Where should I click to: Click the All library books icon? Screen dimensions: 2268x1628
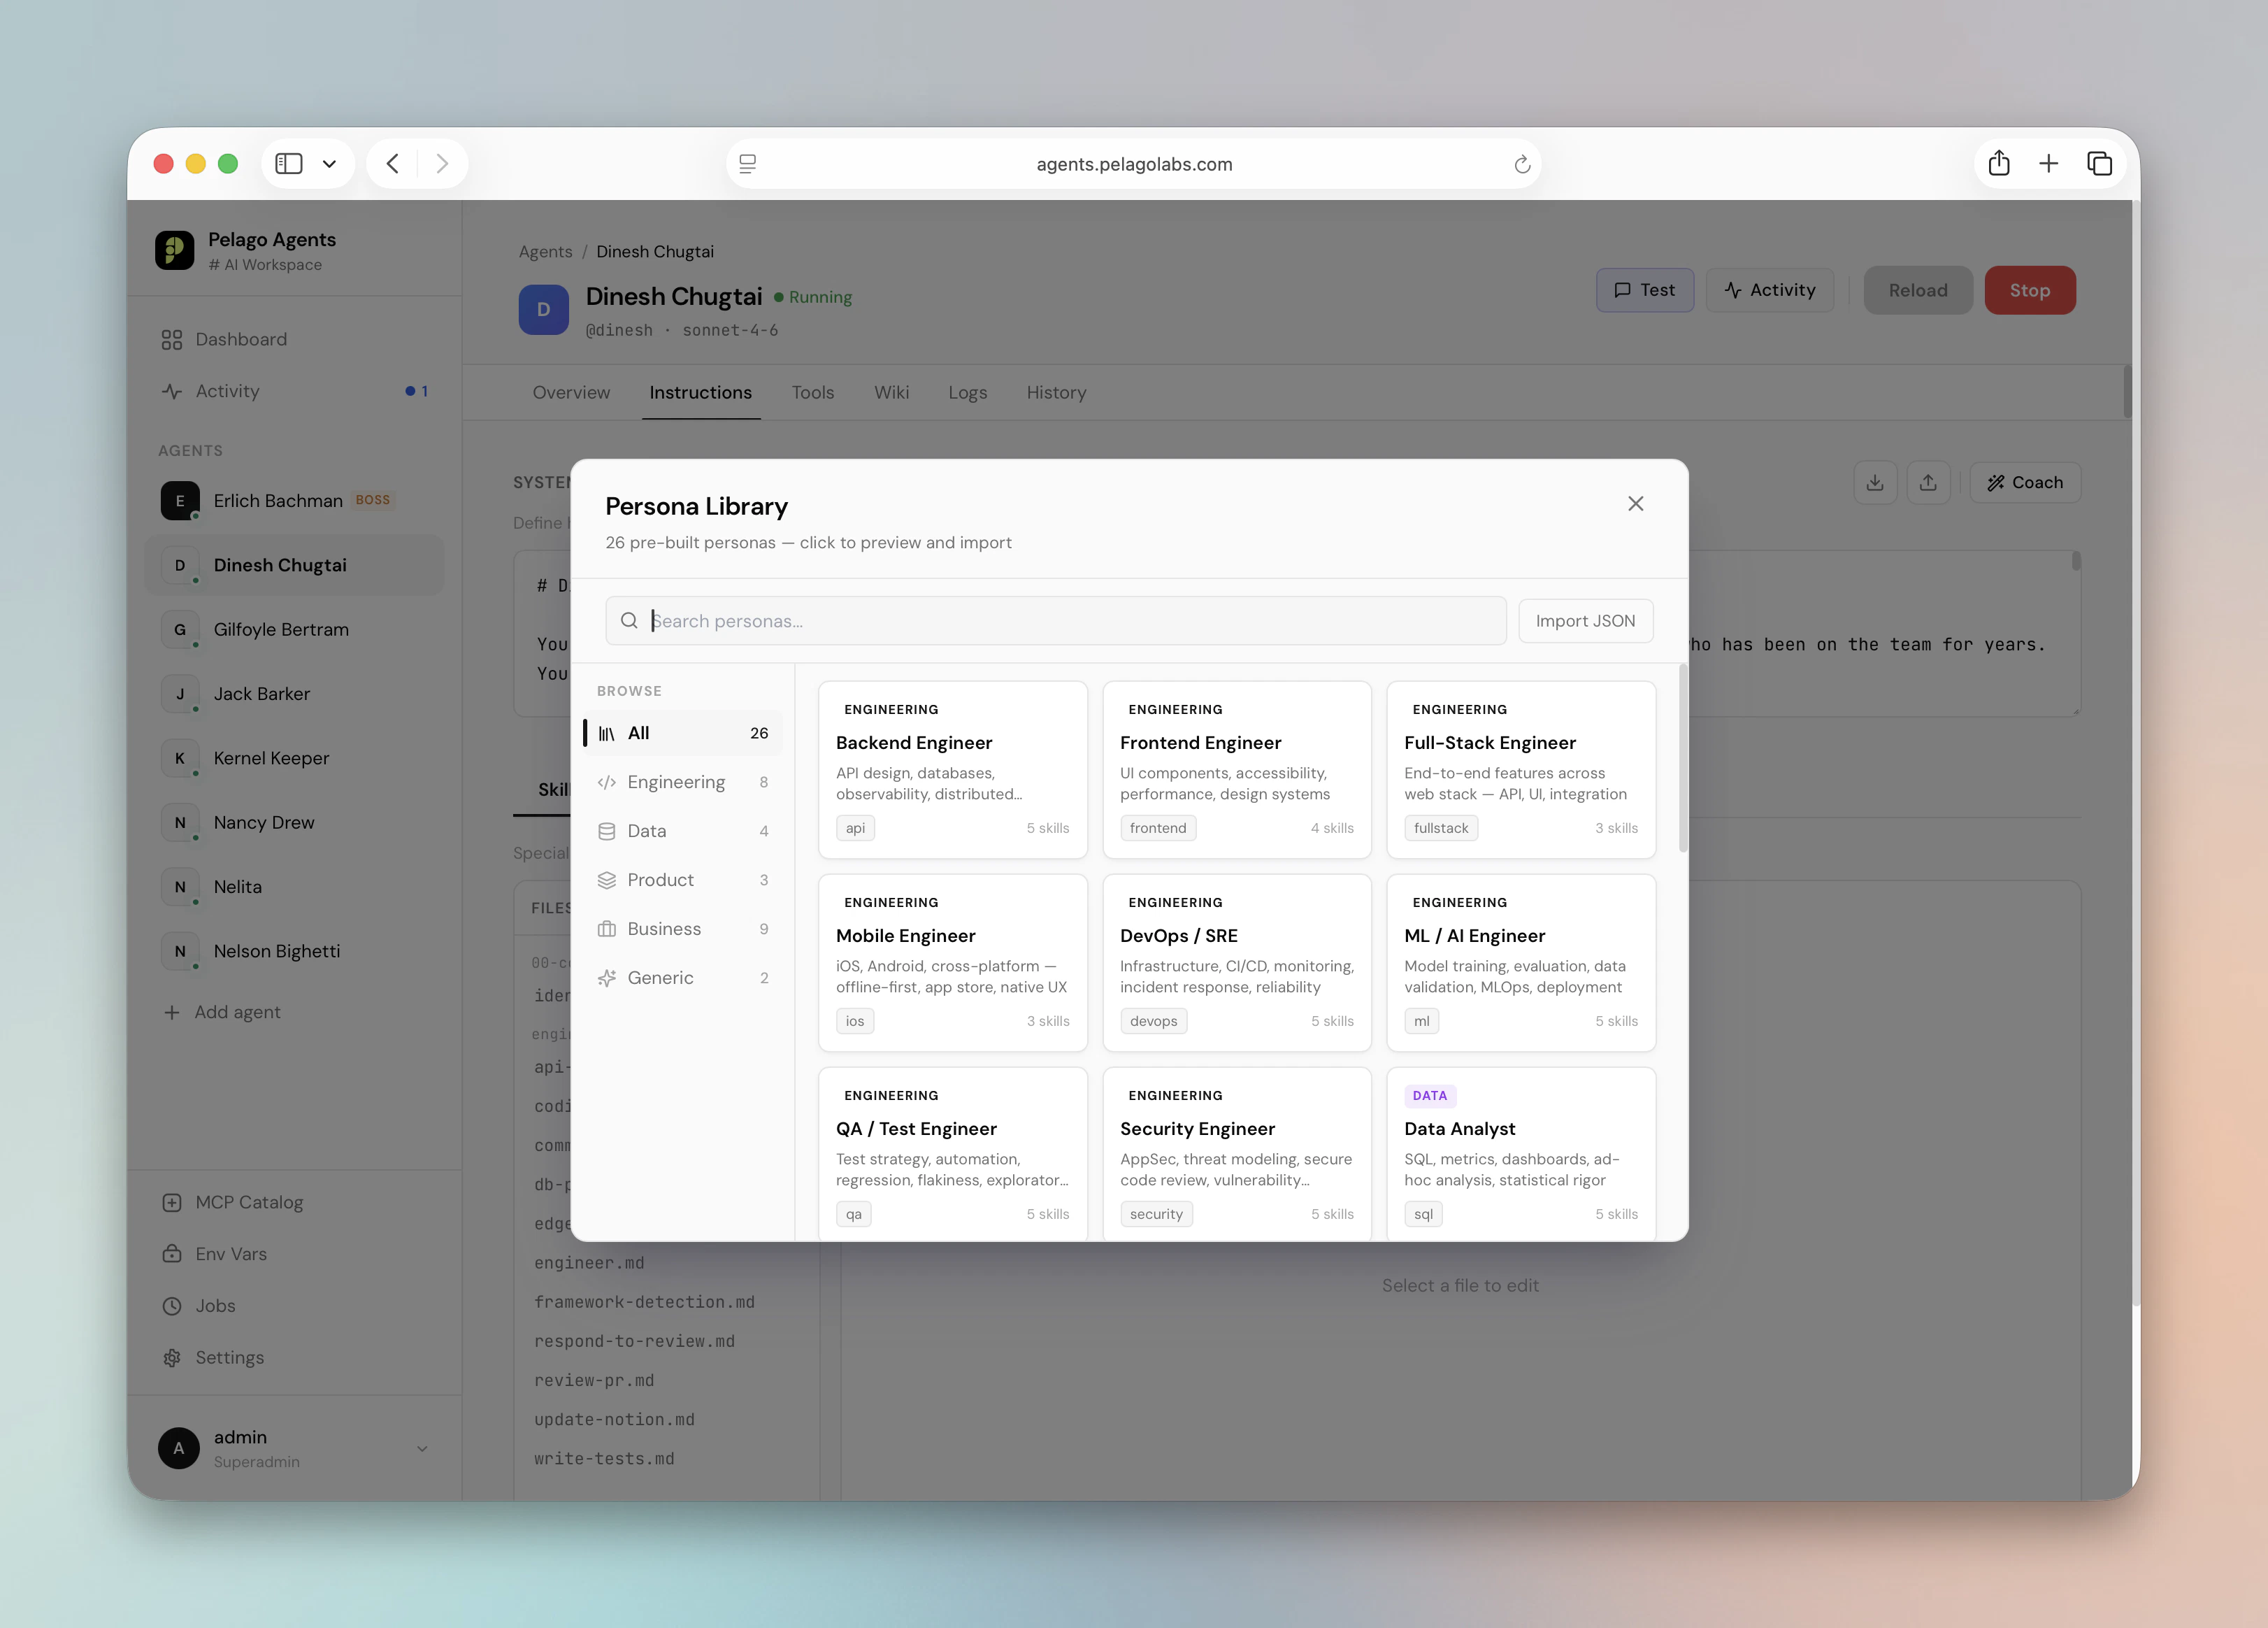606,733
